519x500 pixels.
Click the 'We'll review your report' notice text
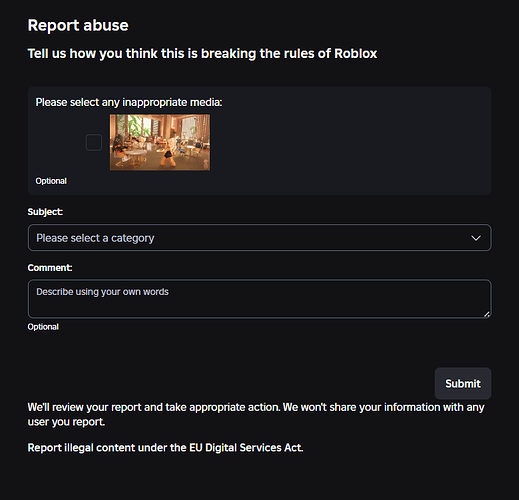pyautogui.click(x=256, y=407)
